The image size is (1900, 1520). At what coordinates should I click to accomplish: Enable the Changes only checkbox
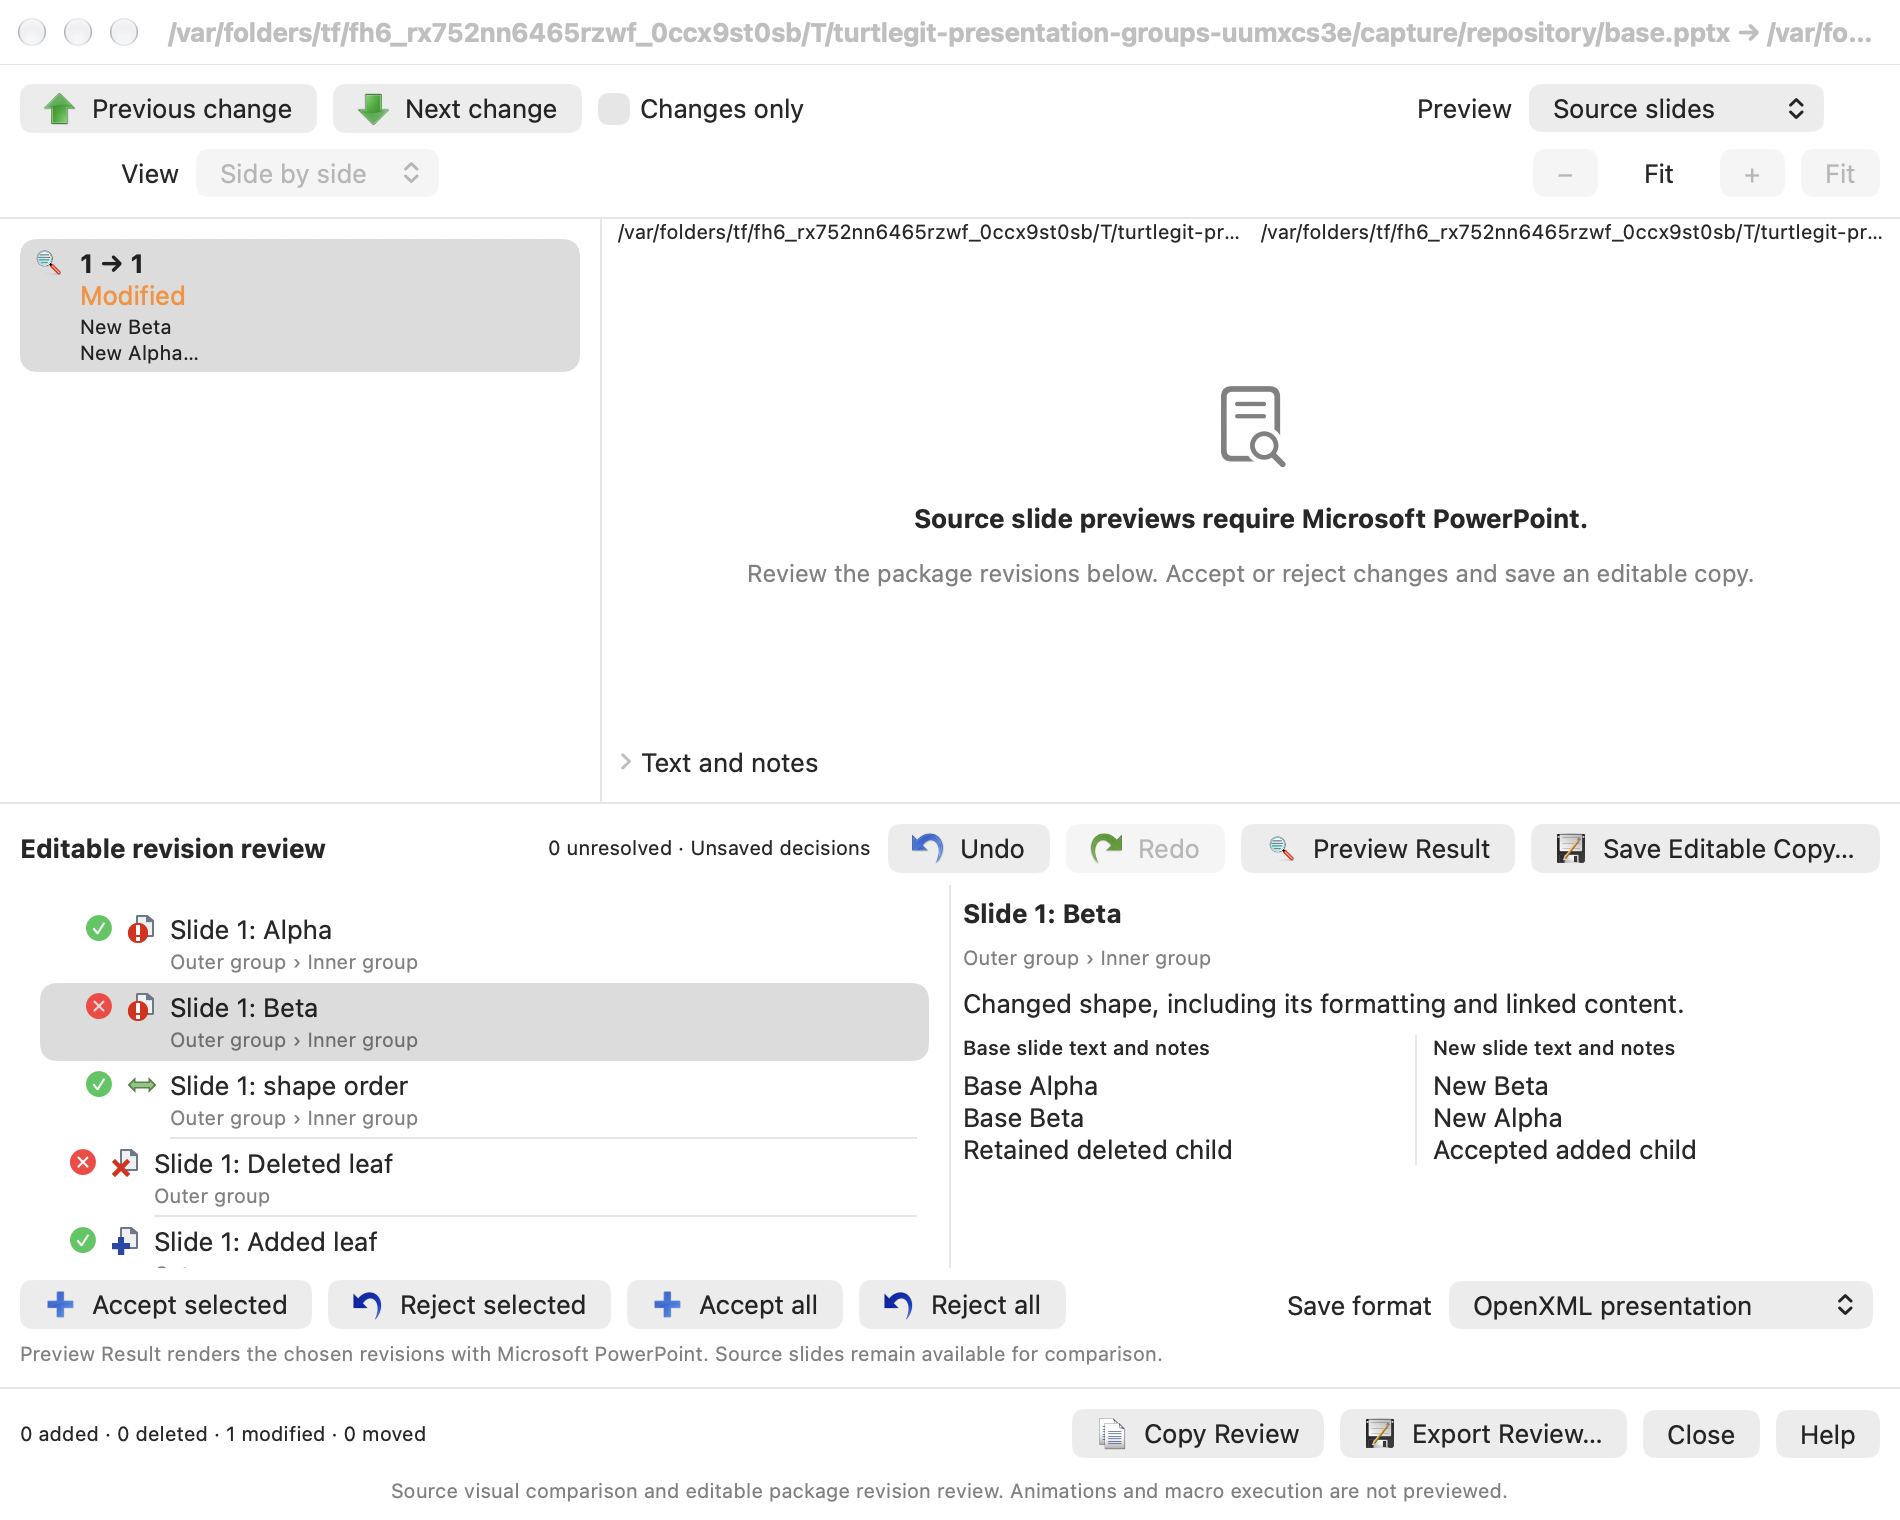point(614,109)
